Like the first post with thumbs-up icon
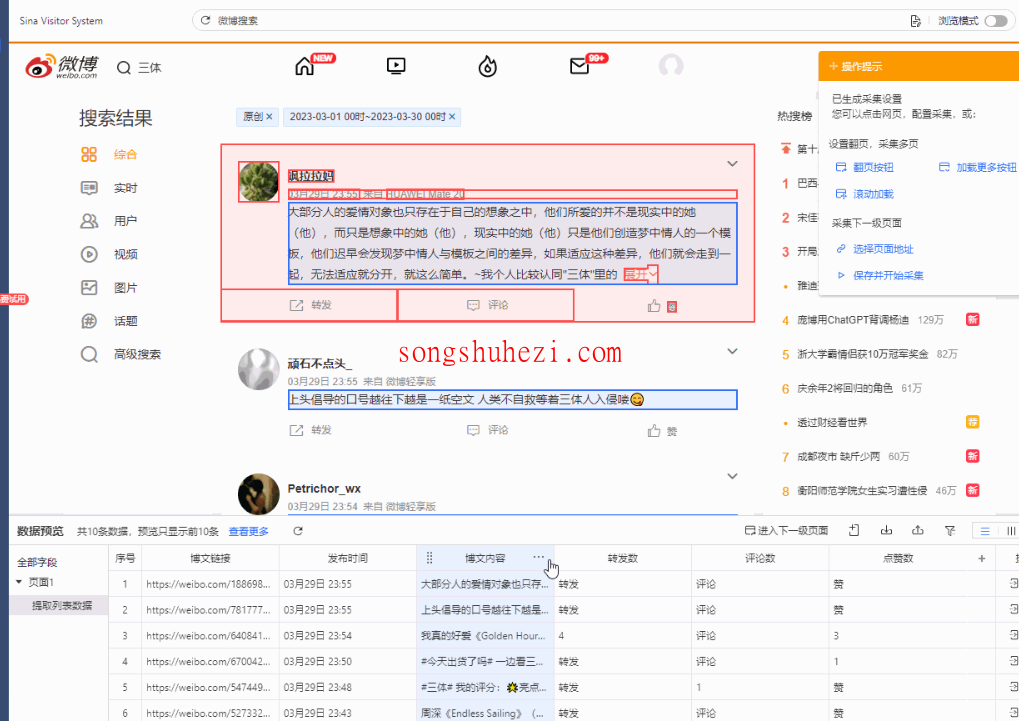Image resolution: width=1019 pixels, height=721 pixels. [x=654, y=306]
